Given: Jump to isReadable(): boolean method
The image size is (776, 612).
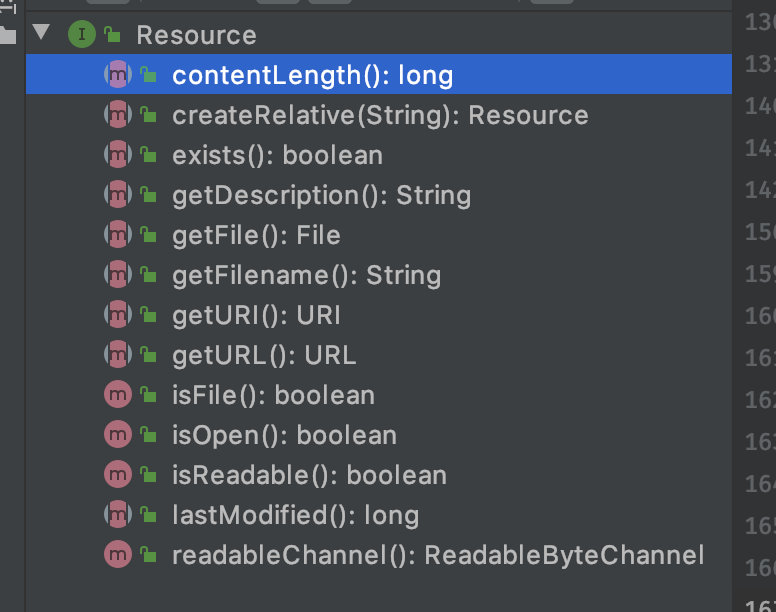Looking at the screenshot, I should pyautogui.click(x=309, y=475).
